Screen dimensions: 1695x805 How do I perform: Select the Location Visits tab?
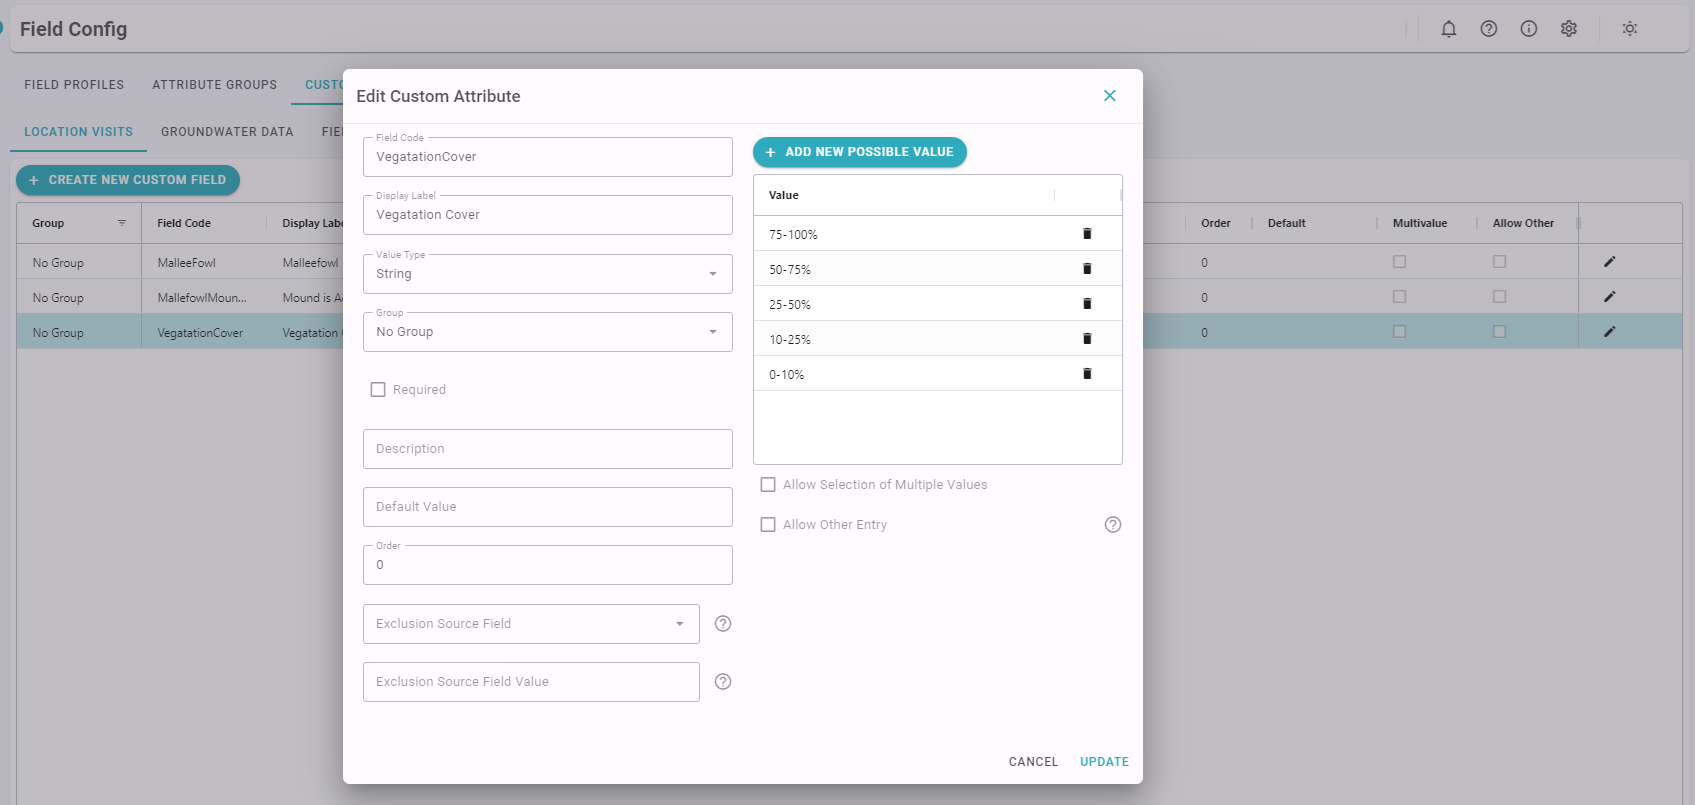coord(79,132)
